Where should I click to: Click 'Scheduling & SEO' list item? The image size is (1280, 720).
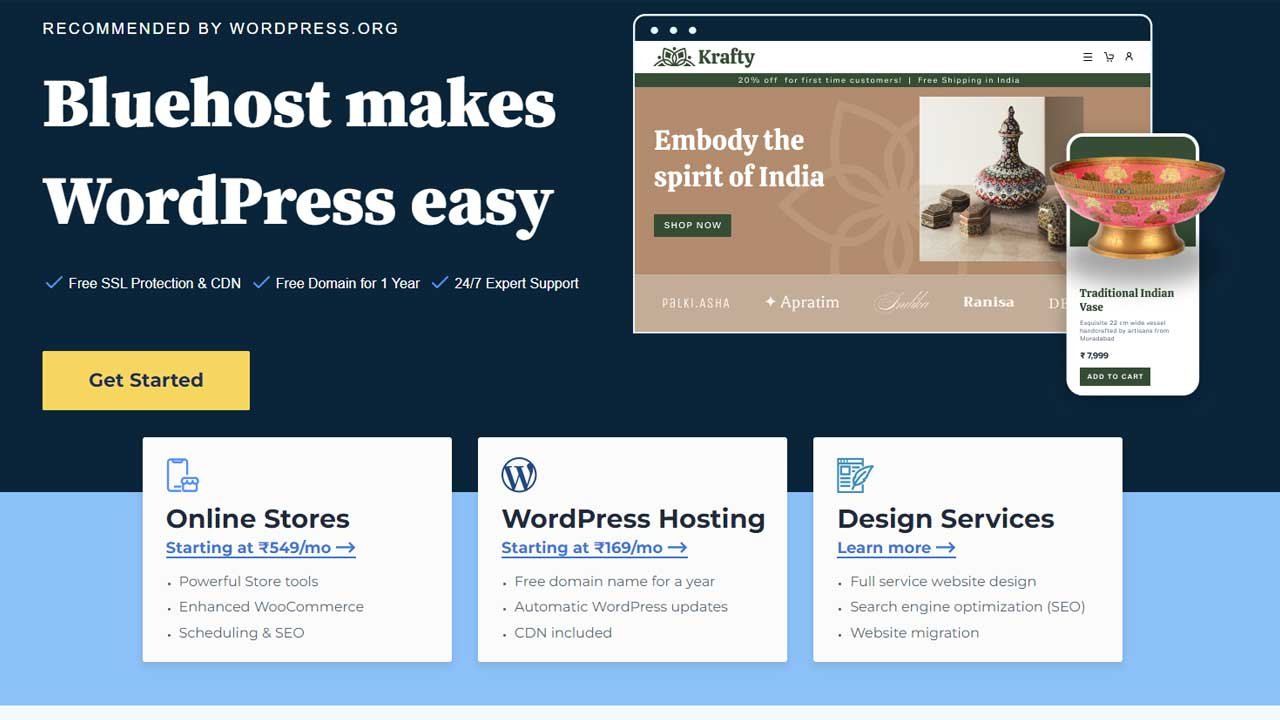[241, 633]
